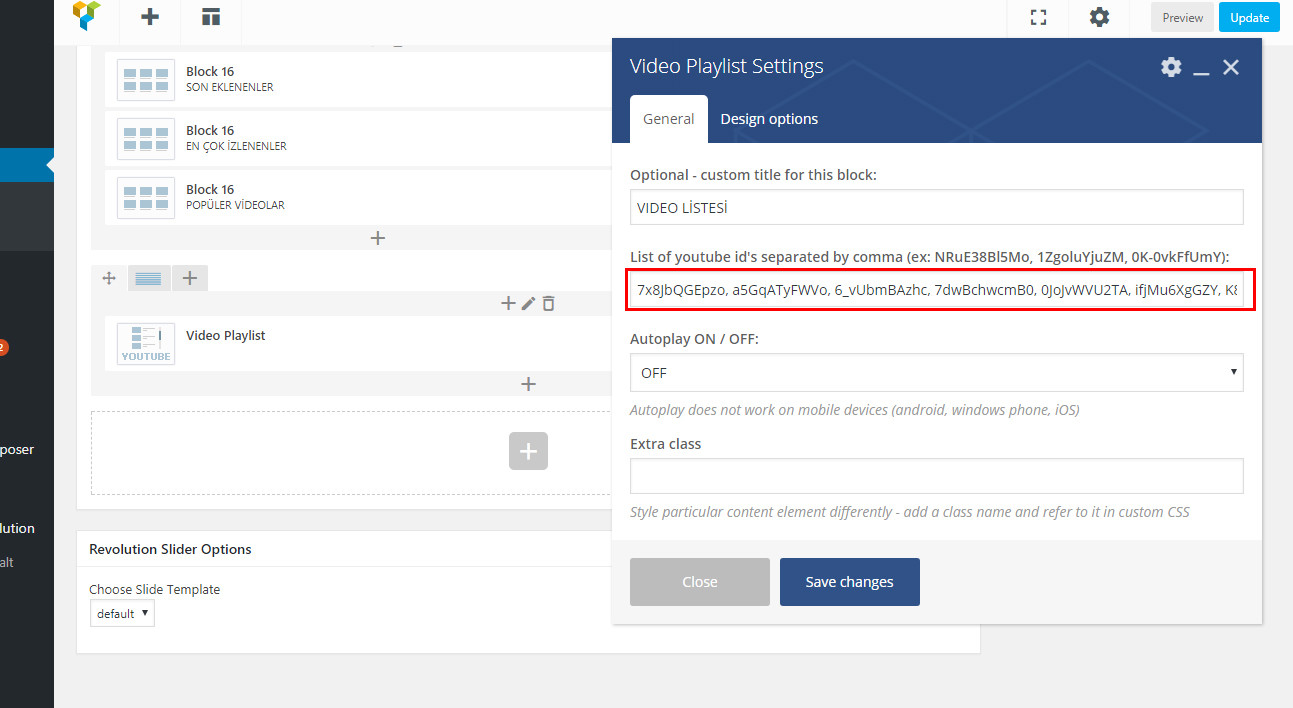1293x708 pixels.
Task: Click the plus icon above Video Playlist
Action: (x=508, y=303)
